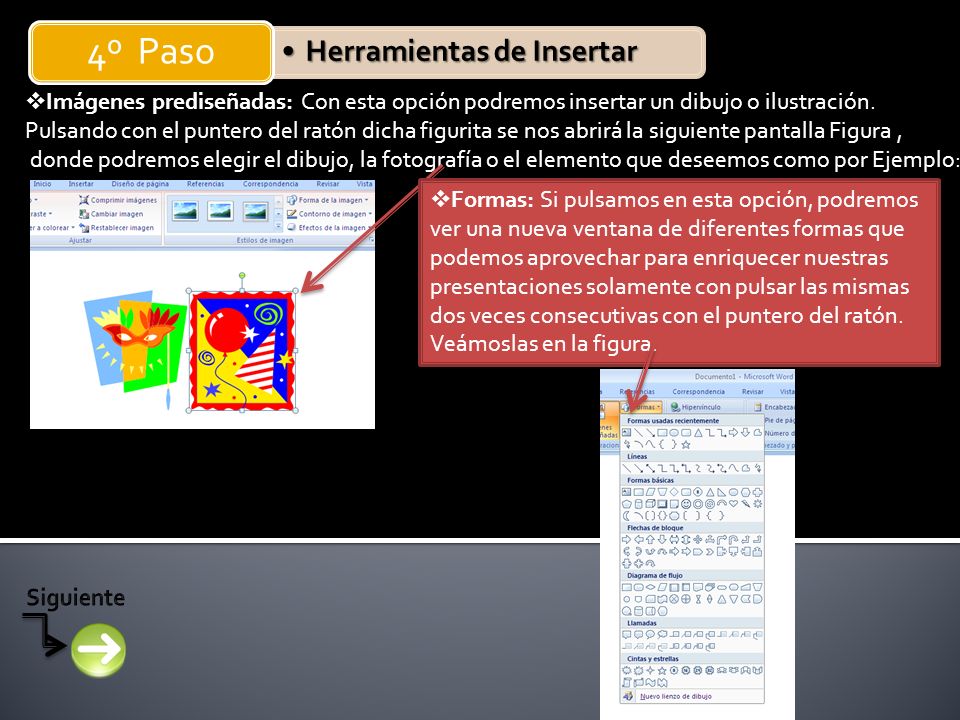Pick the 5-point star in Cintas y estrellas
This screenshot has width=960, height=720.
click(662, 670)
